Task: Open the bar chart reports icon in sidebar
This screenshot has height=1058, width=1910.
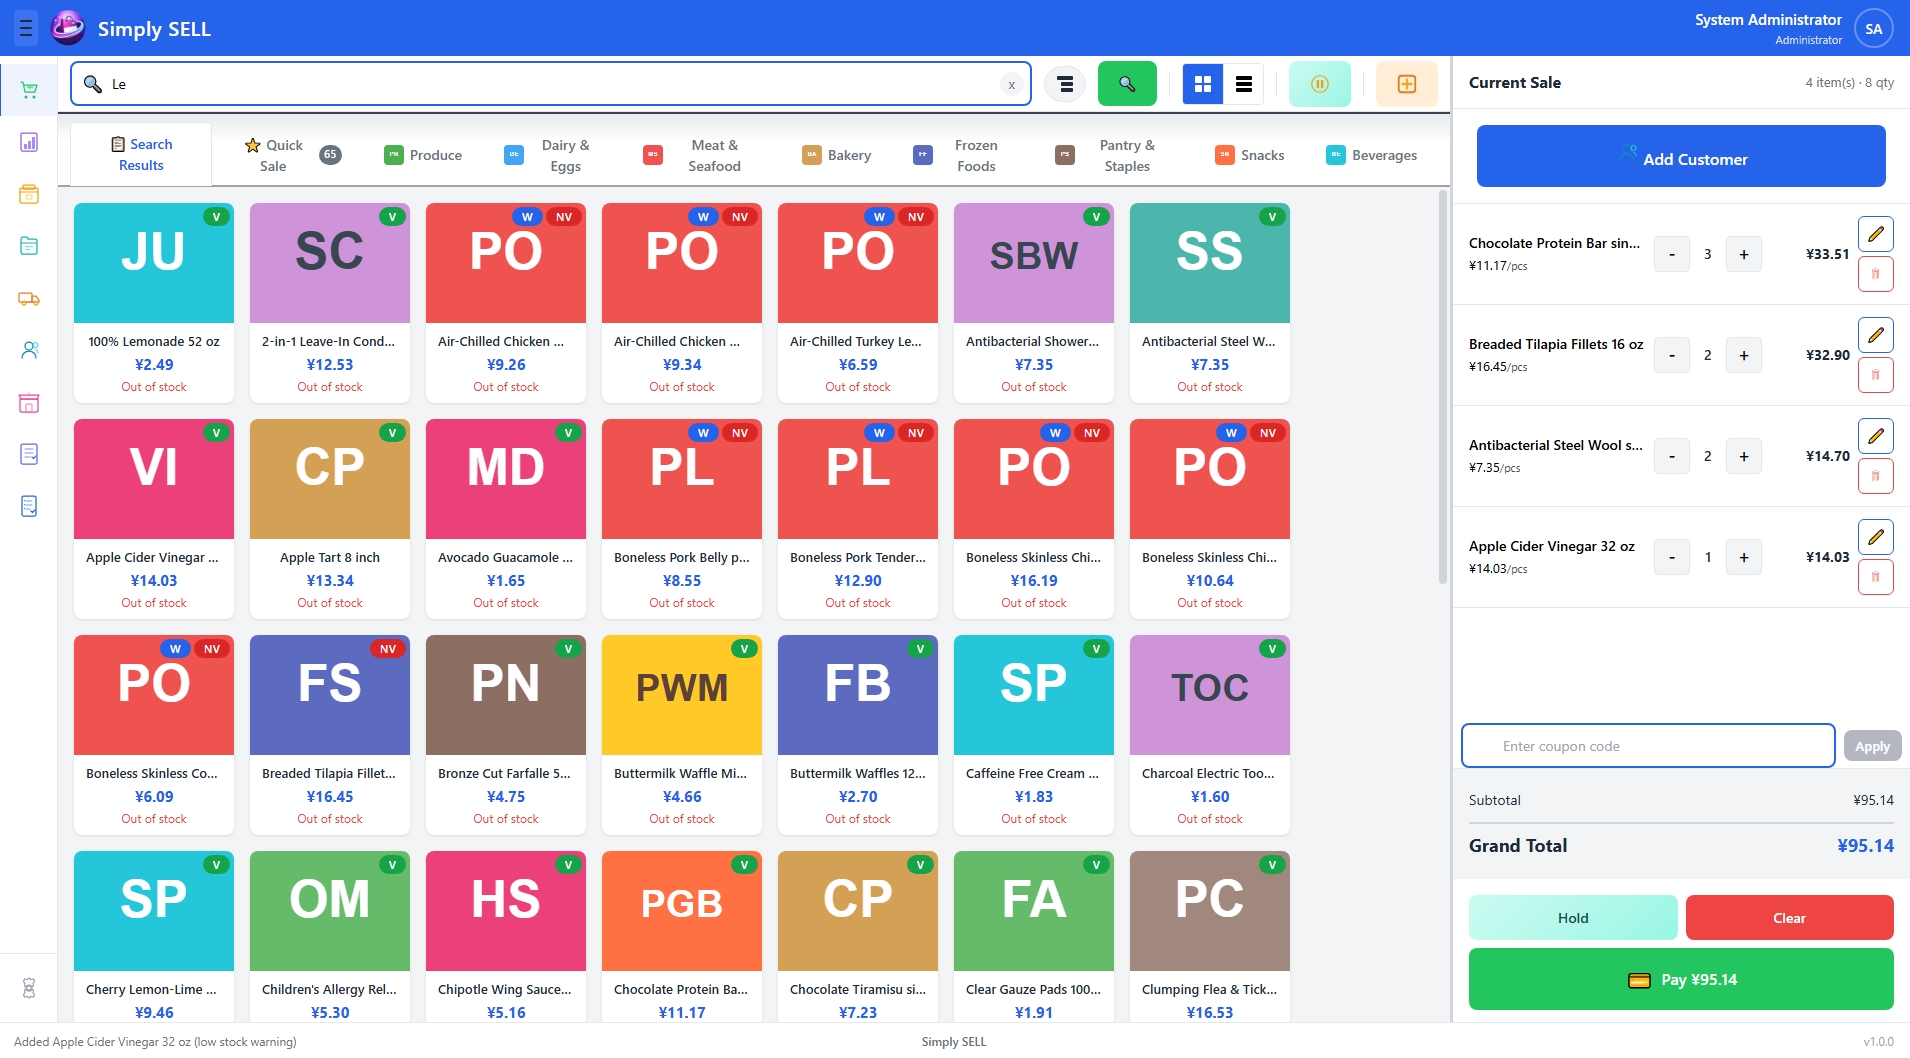Action: pos(29,142)
